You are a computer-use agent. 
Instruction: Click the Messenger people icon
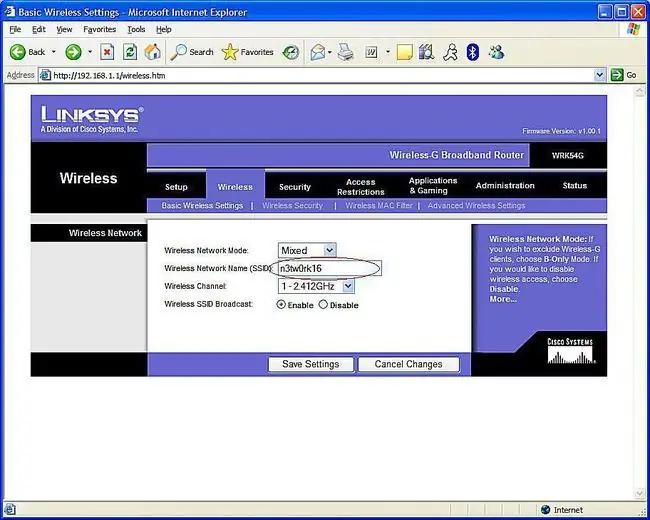[x=496, y=52]
